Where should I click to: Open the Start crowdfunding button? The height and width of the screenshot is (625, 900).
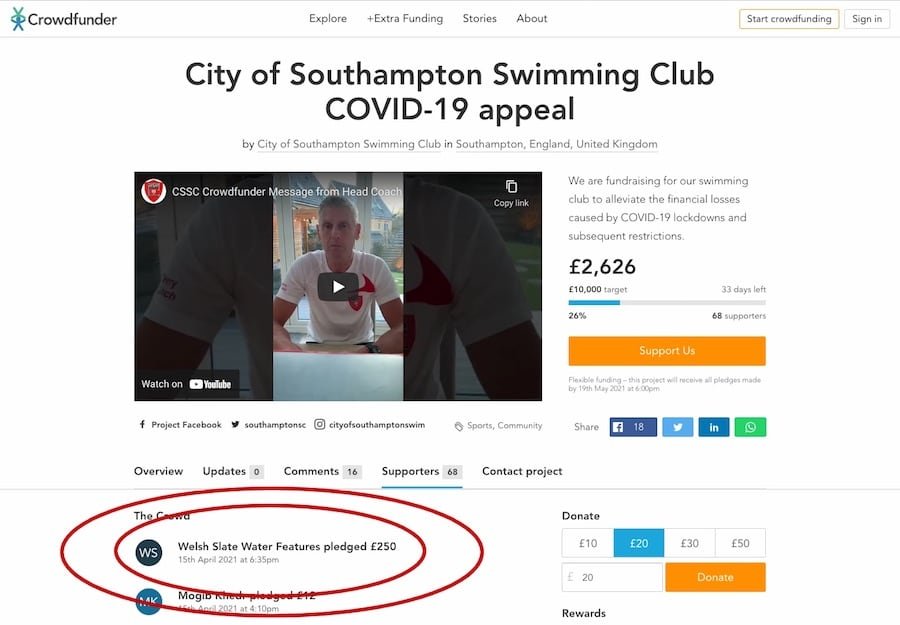point(789,19)
